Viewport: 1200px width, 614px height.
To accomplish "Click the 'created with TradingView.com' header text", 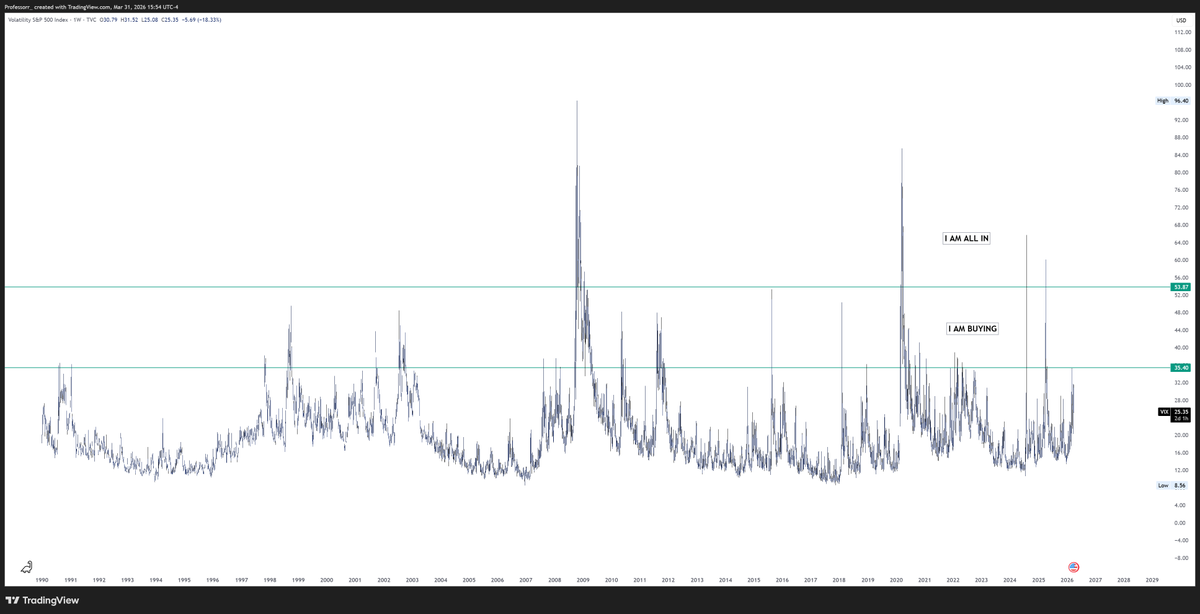I will [73, 6].
